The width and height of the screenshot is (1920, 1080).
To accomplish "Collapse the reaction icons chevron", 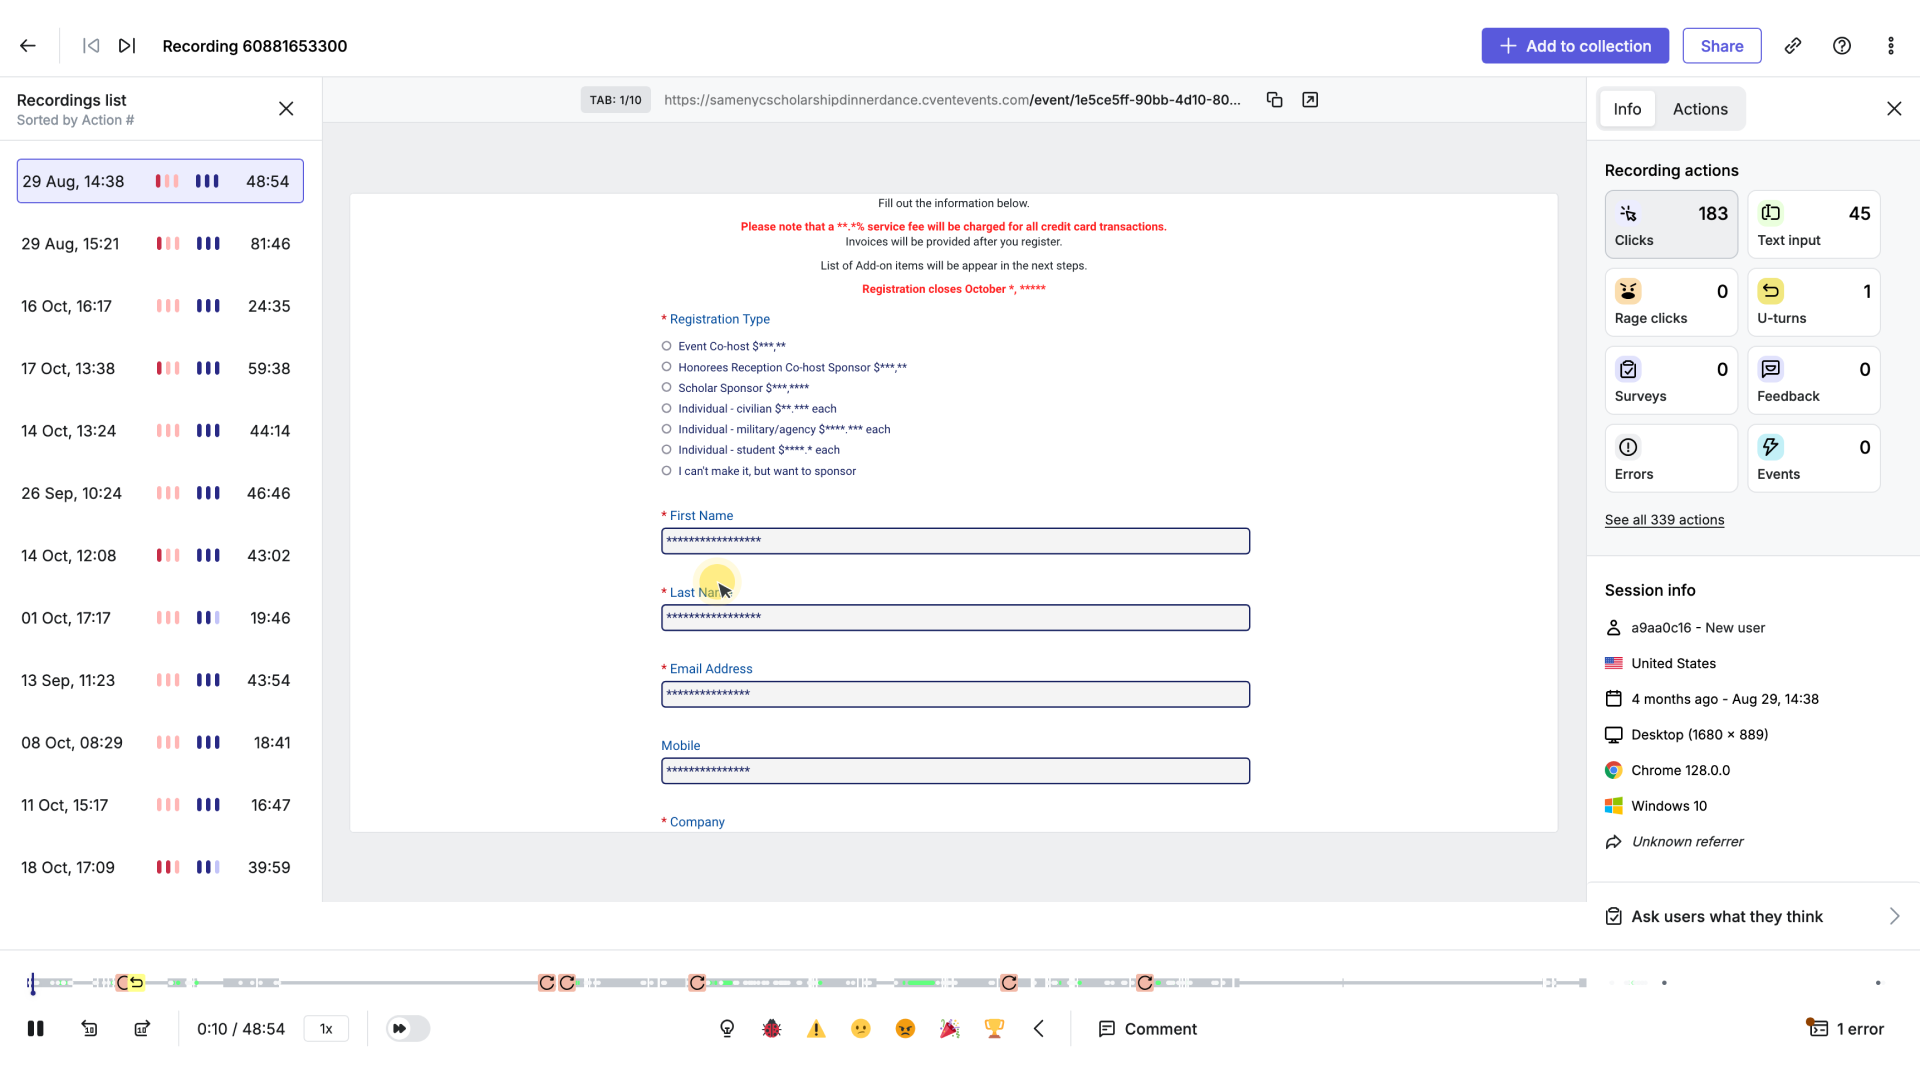I will pos(1039,1029).
